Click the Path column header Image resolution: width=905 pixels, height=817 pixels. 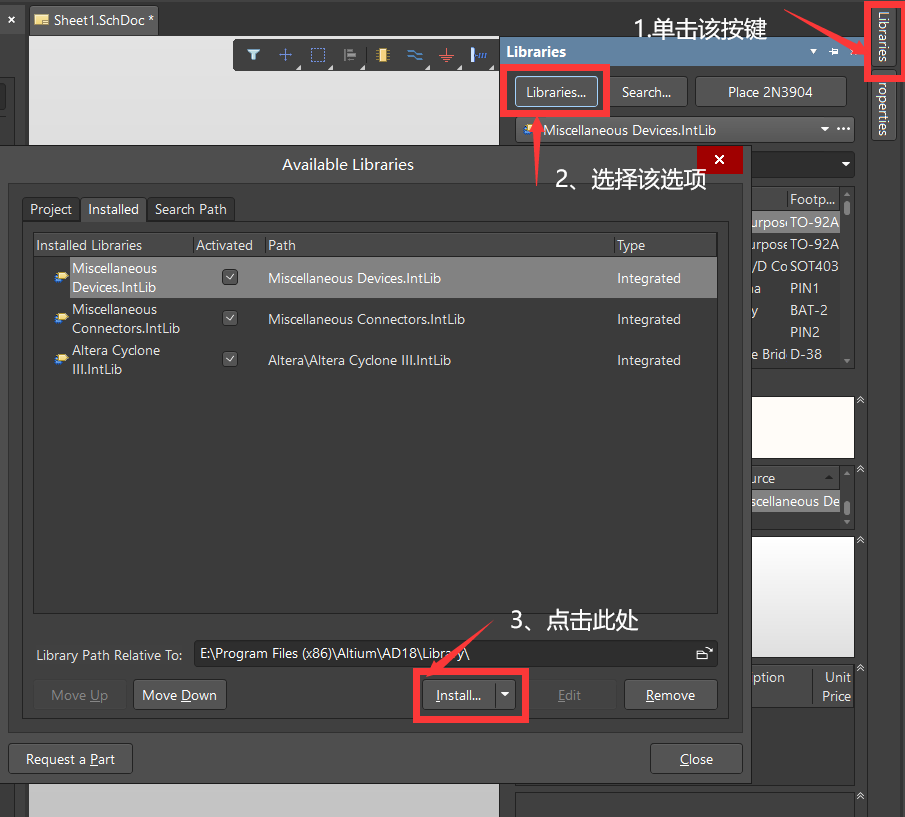click(439, 245)
